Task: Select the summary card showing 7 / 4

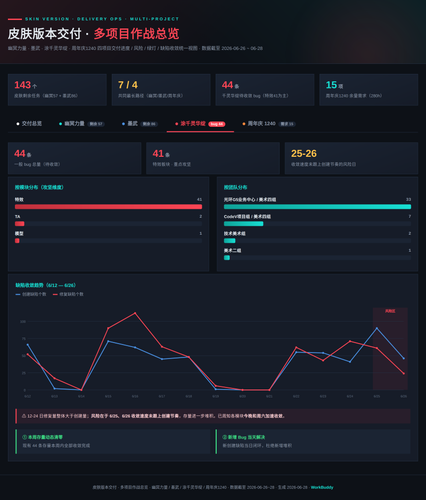Action: pyautogui.click(x=161, y=90)
